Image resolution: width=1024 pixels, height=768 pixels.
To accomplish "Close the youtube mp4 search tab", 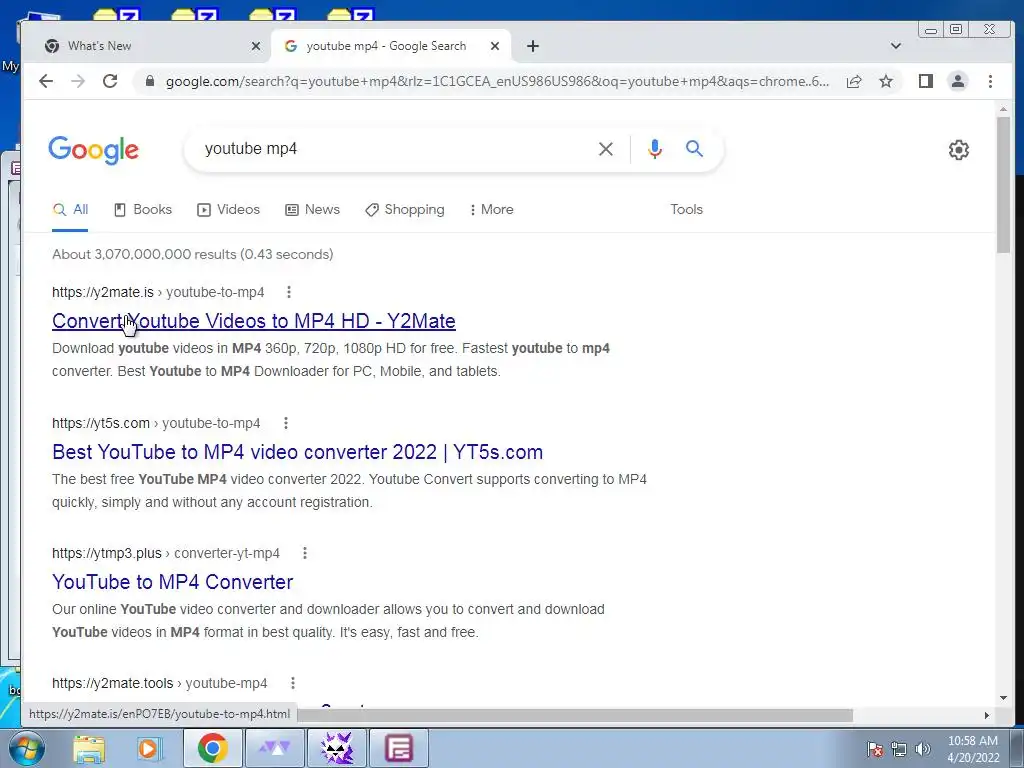I will coord(494,46).
